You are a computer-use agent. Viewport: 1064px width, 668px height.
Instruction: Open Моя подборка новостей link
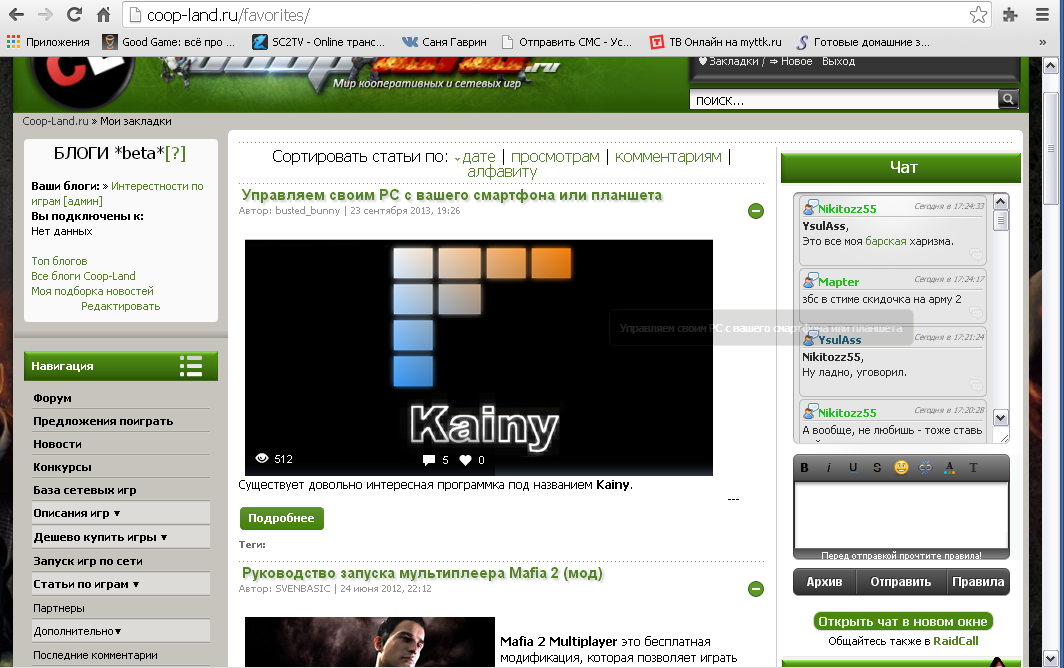pos(92,291)
